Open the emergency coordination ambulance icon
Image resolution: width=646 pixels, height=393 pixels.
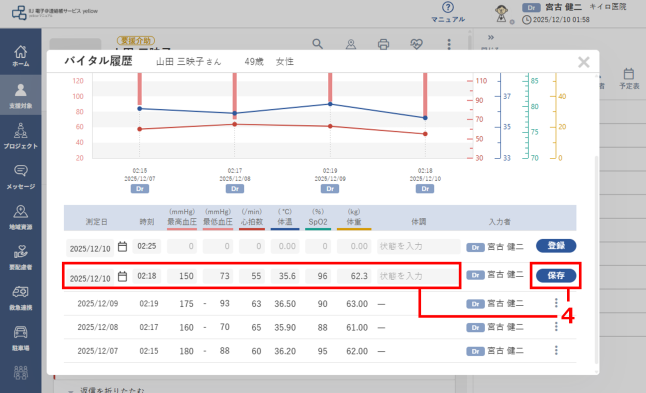tap(21, 298)
